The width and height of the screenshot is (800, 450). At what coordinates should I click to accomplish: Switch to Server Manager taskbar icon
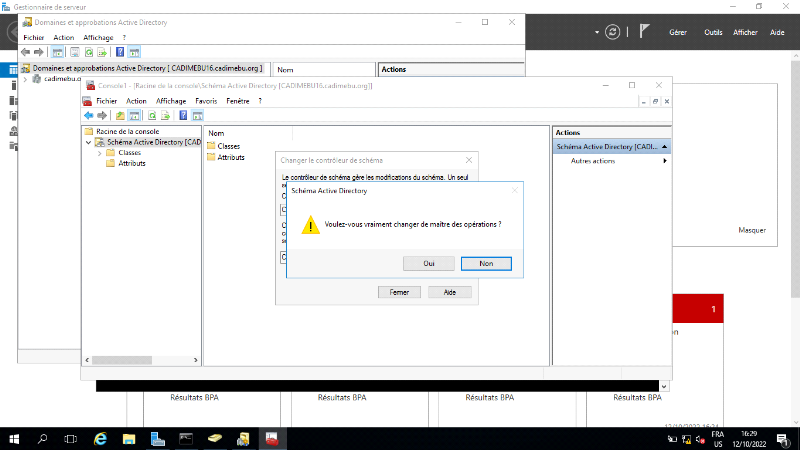pyautogui.click(x=158, y=439)
